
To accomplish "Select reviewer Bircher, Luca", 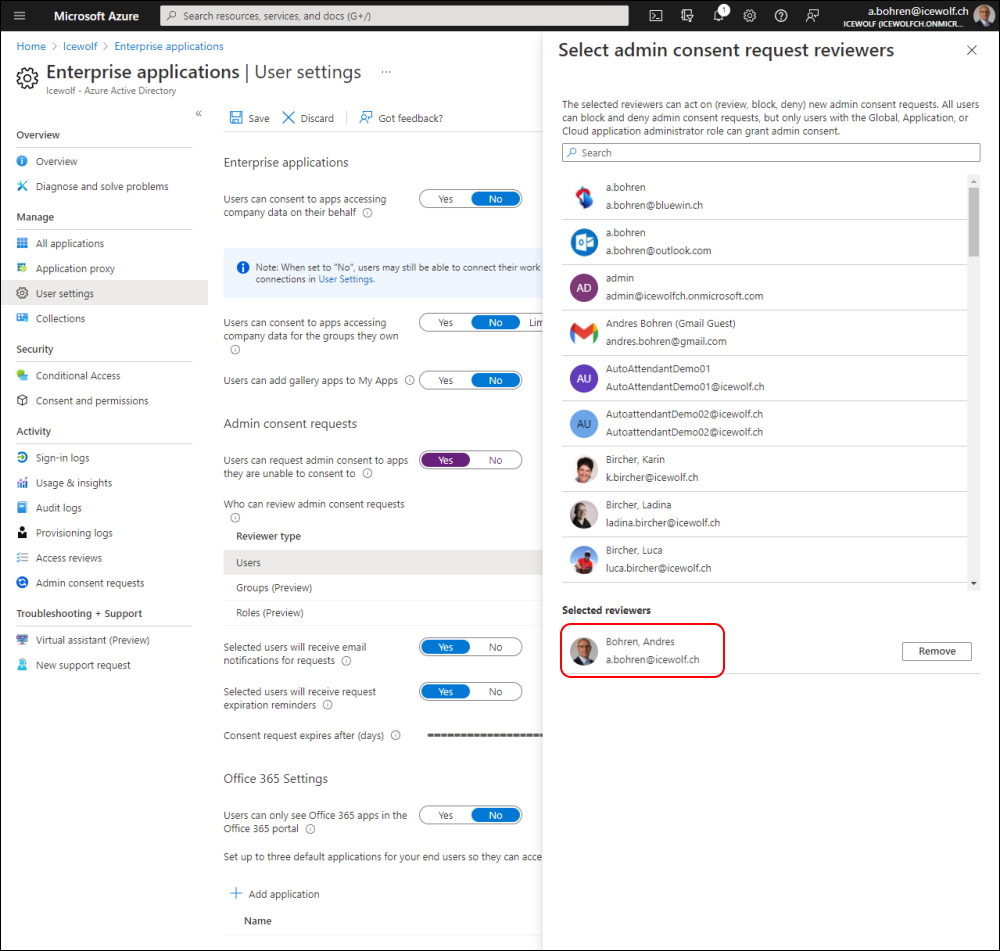I will [x=764, y=559].
